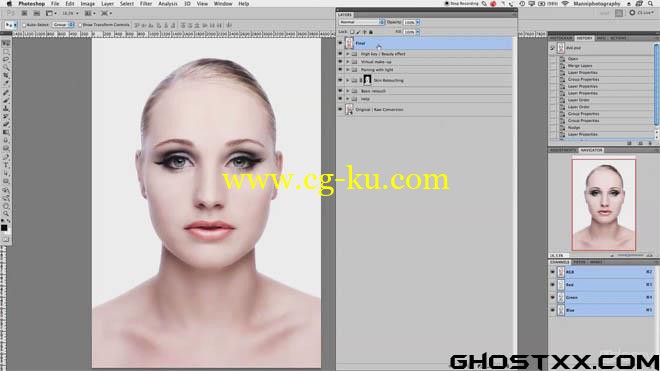This screenshot has width=660, height=371.
Task: Switch to the Actions tab
Action: coord(617,38)
